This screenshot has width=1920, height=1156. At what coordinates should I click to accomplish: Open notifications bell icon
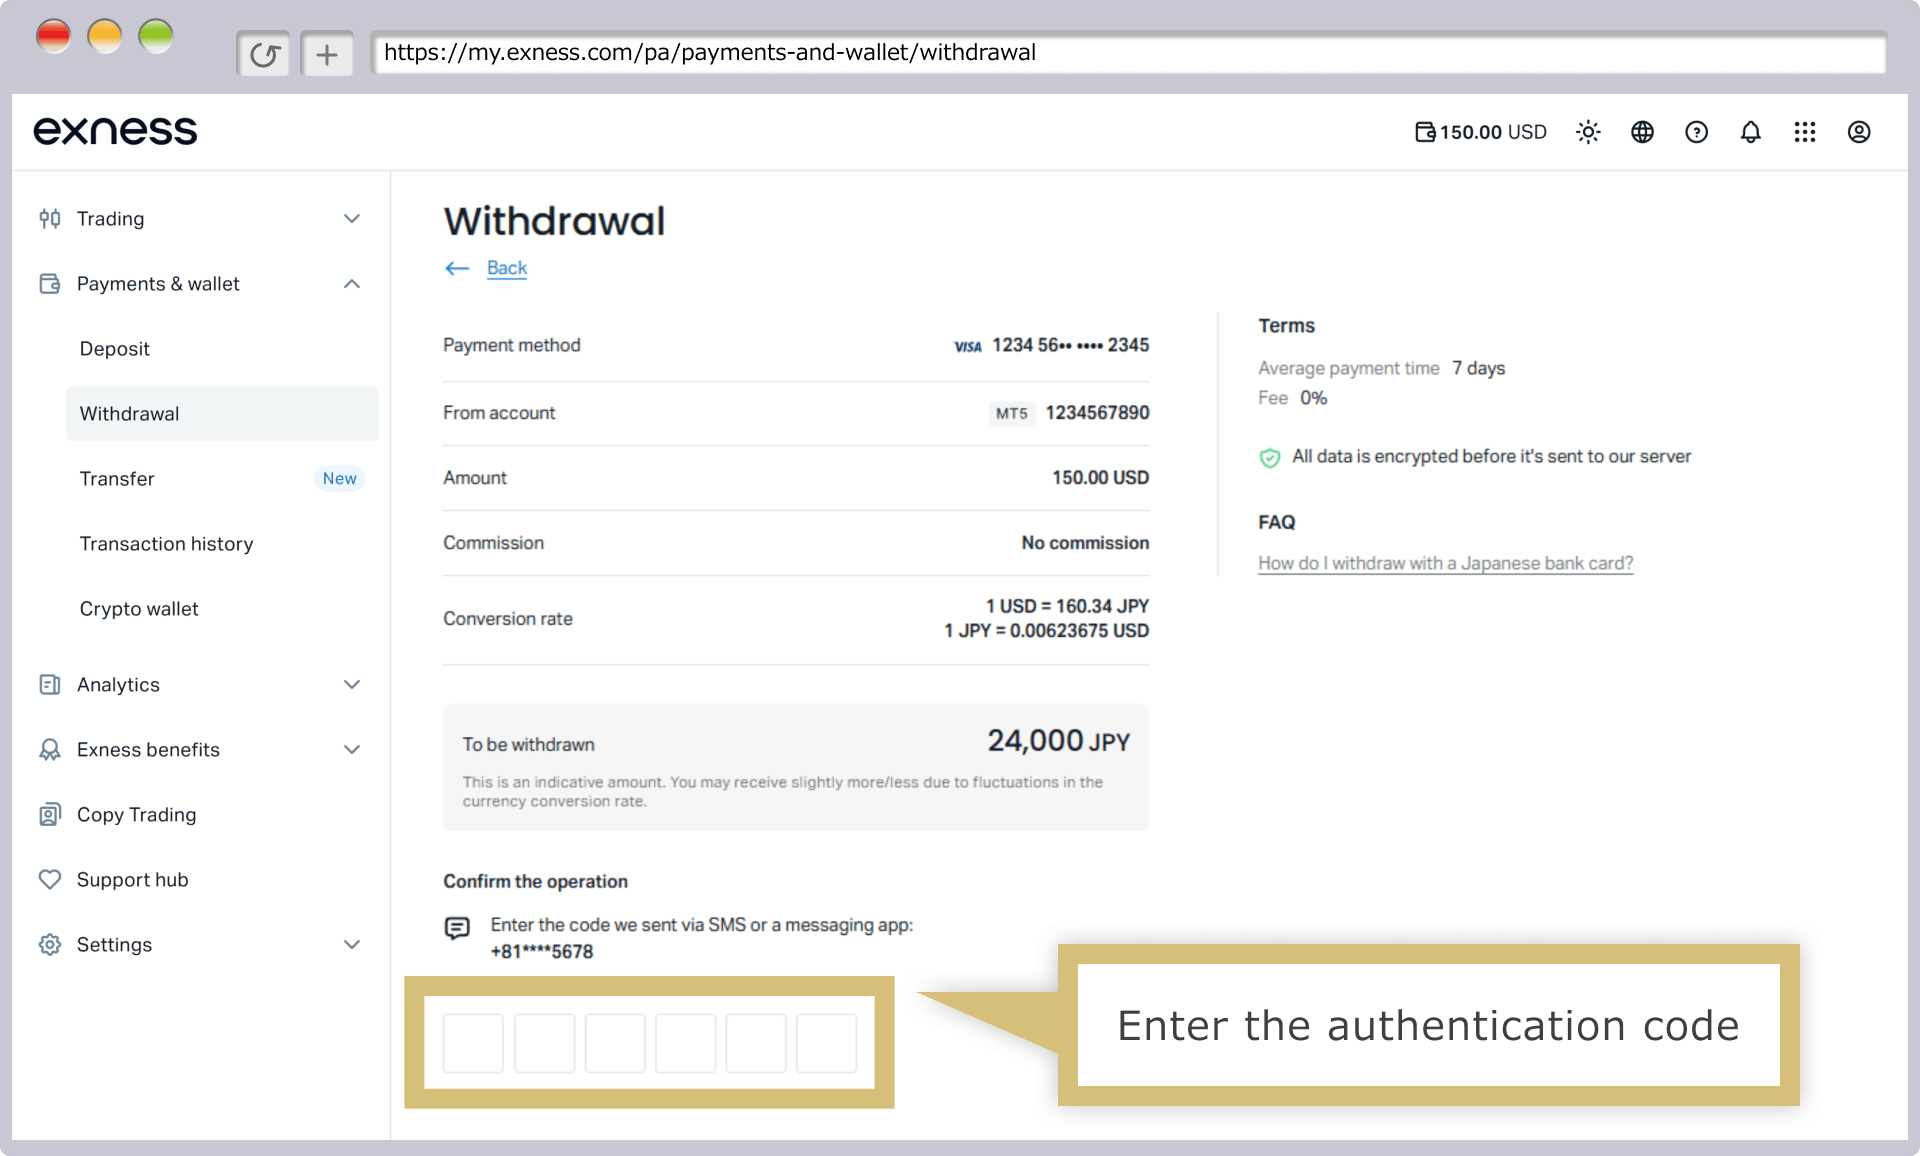[1750, 132]
